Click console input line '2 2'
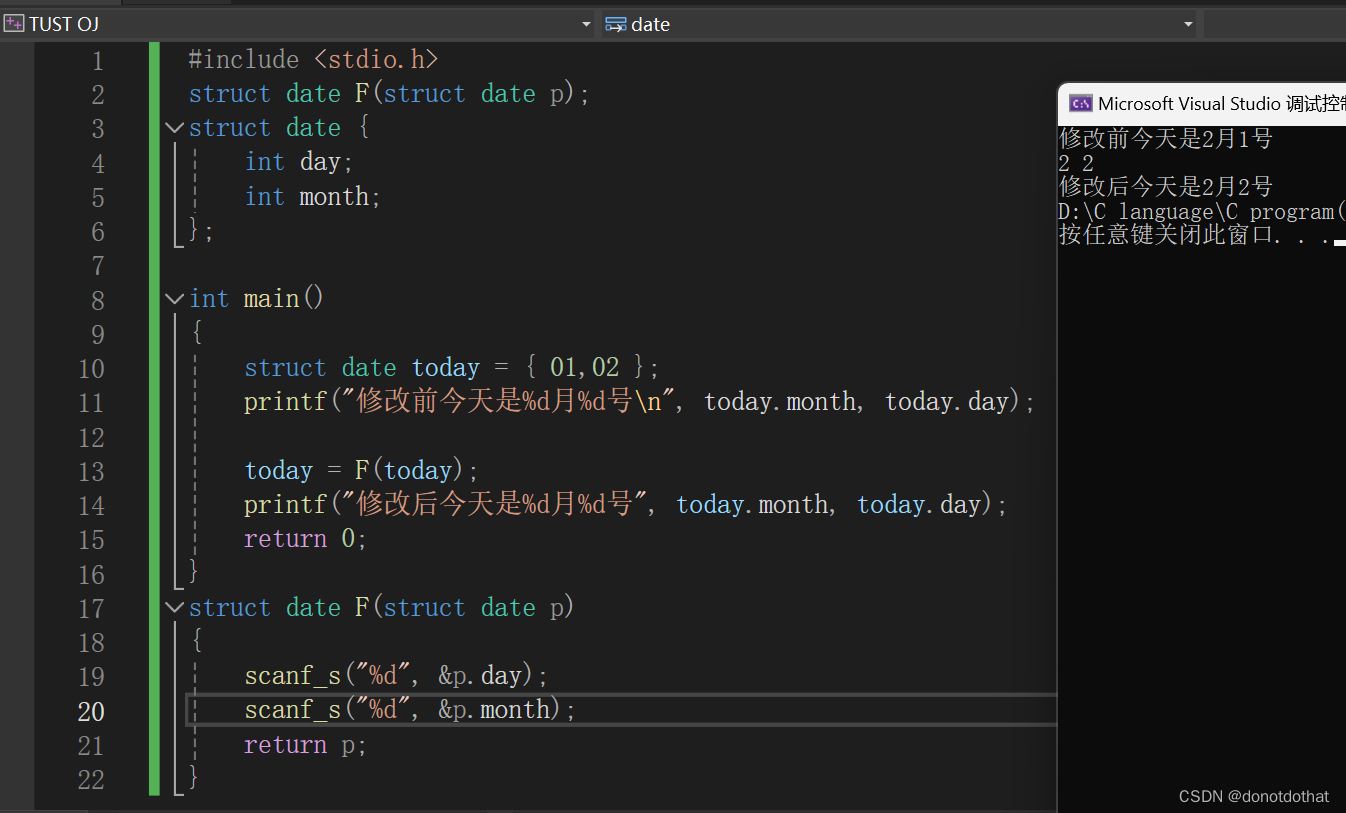 pos(1076,163)
